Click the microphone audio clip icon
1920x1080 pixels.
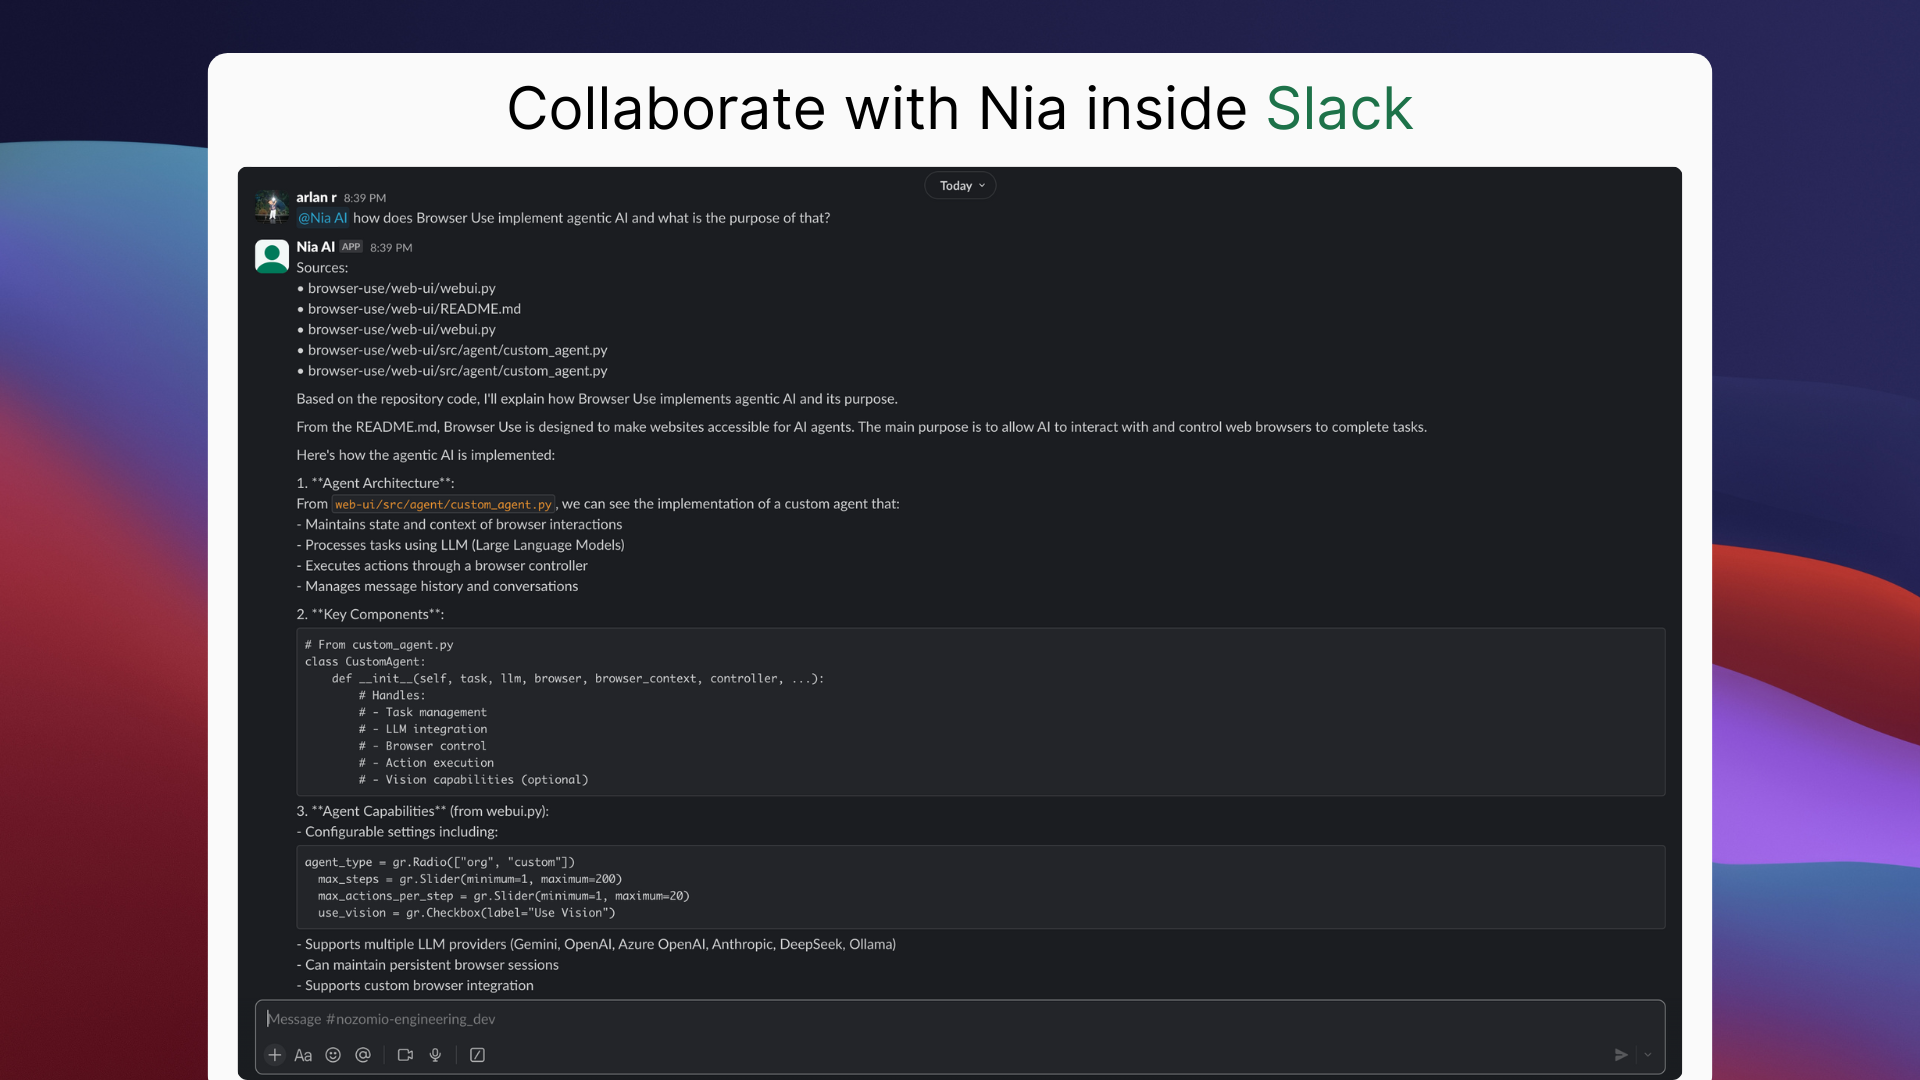tap(435, 1055)
